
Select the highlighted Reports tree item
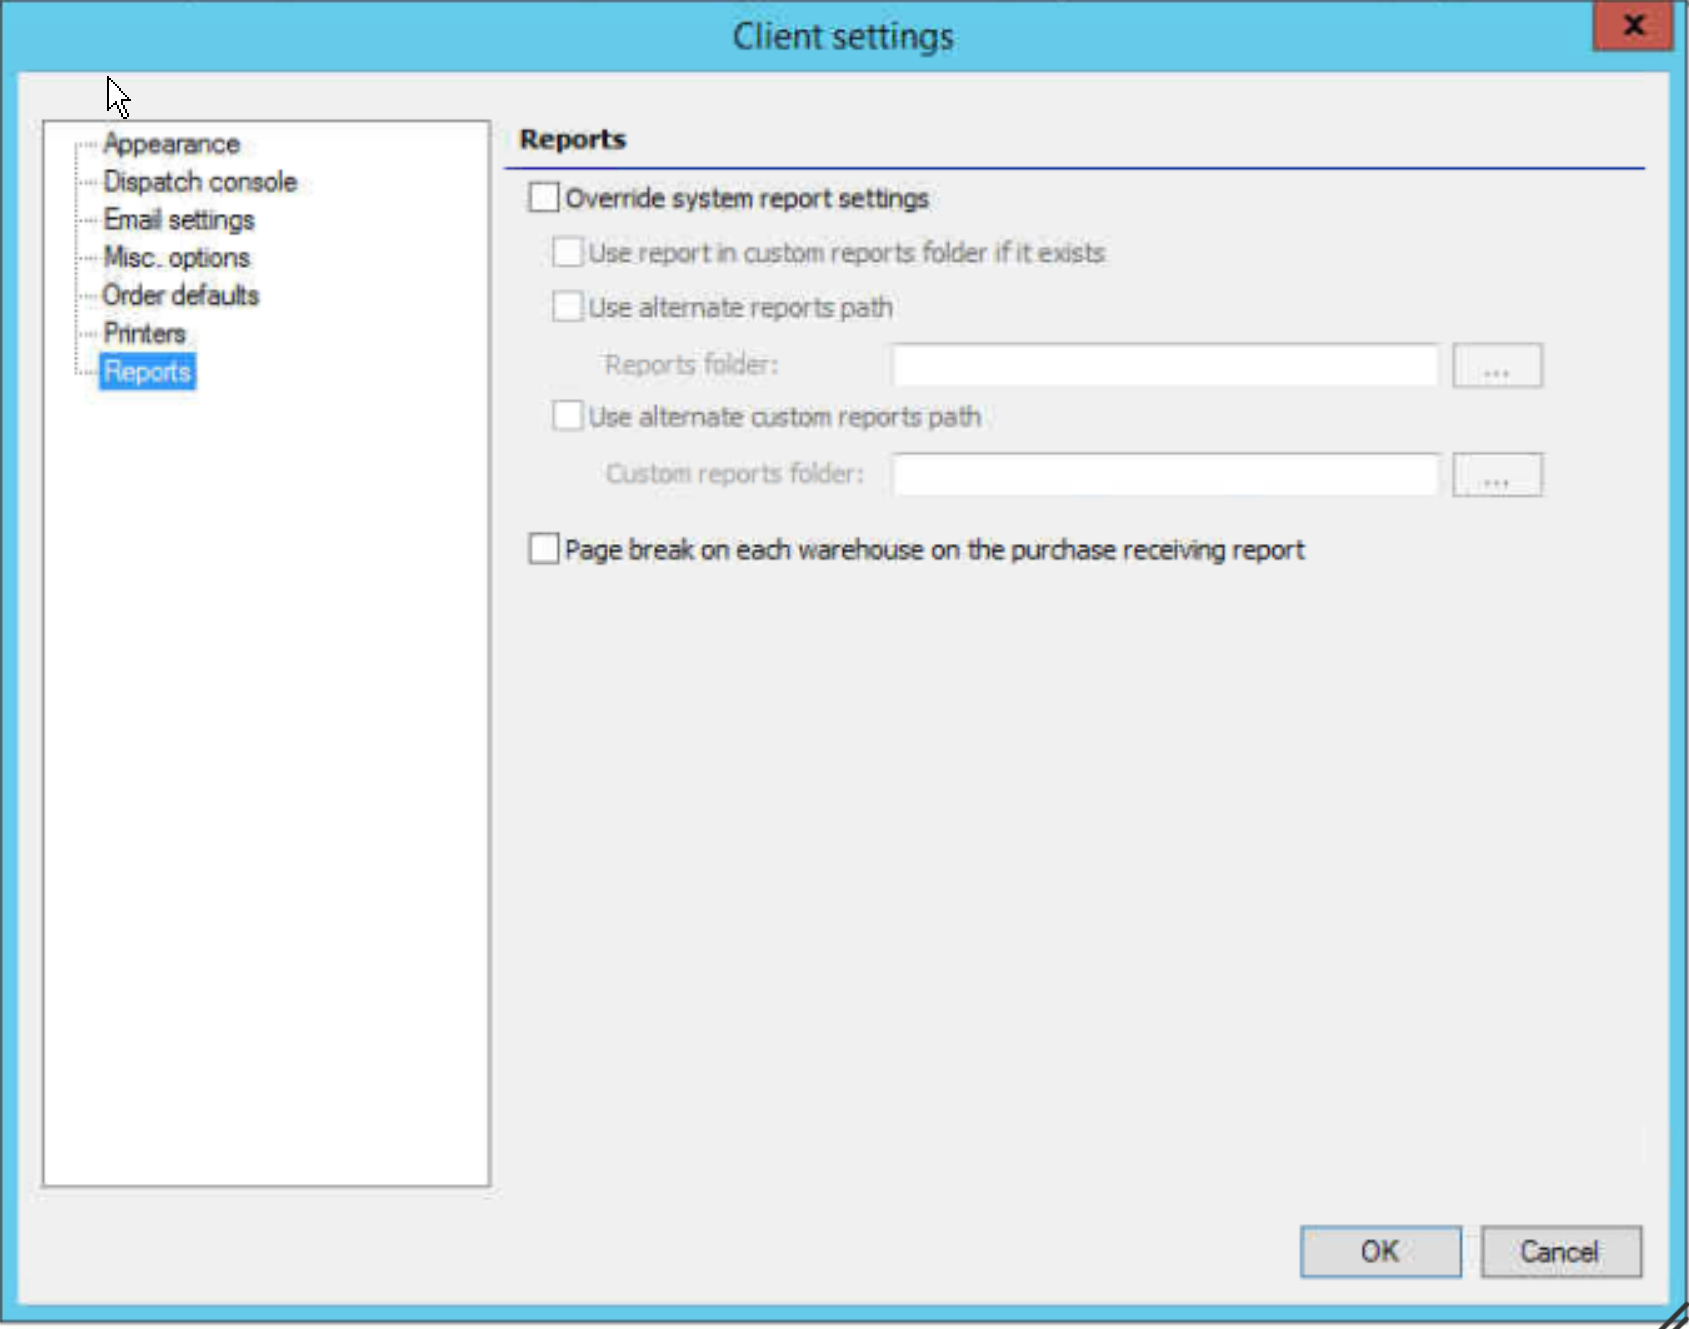pos(147,372)
